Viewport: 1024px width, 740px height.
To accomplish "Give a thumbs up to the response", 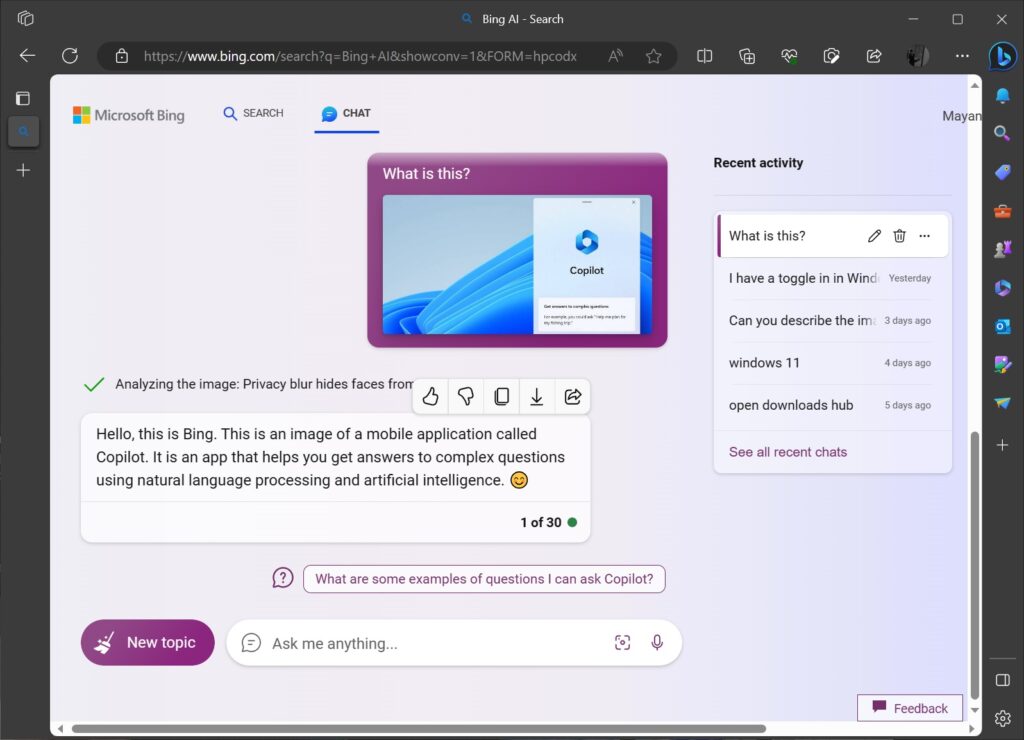I will click(430, 396).
